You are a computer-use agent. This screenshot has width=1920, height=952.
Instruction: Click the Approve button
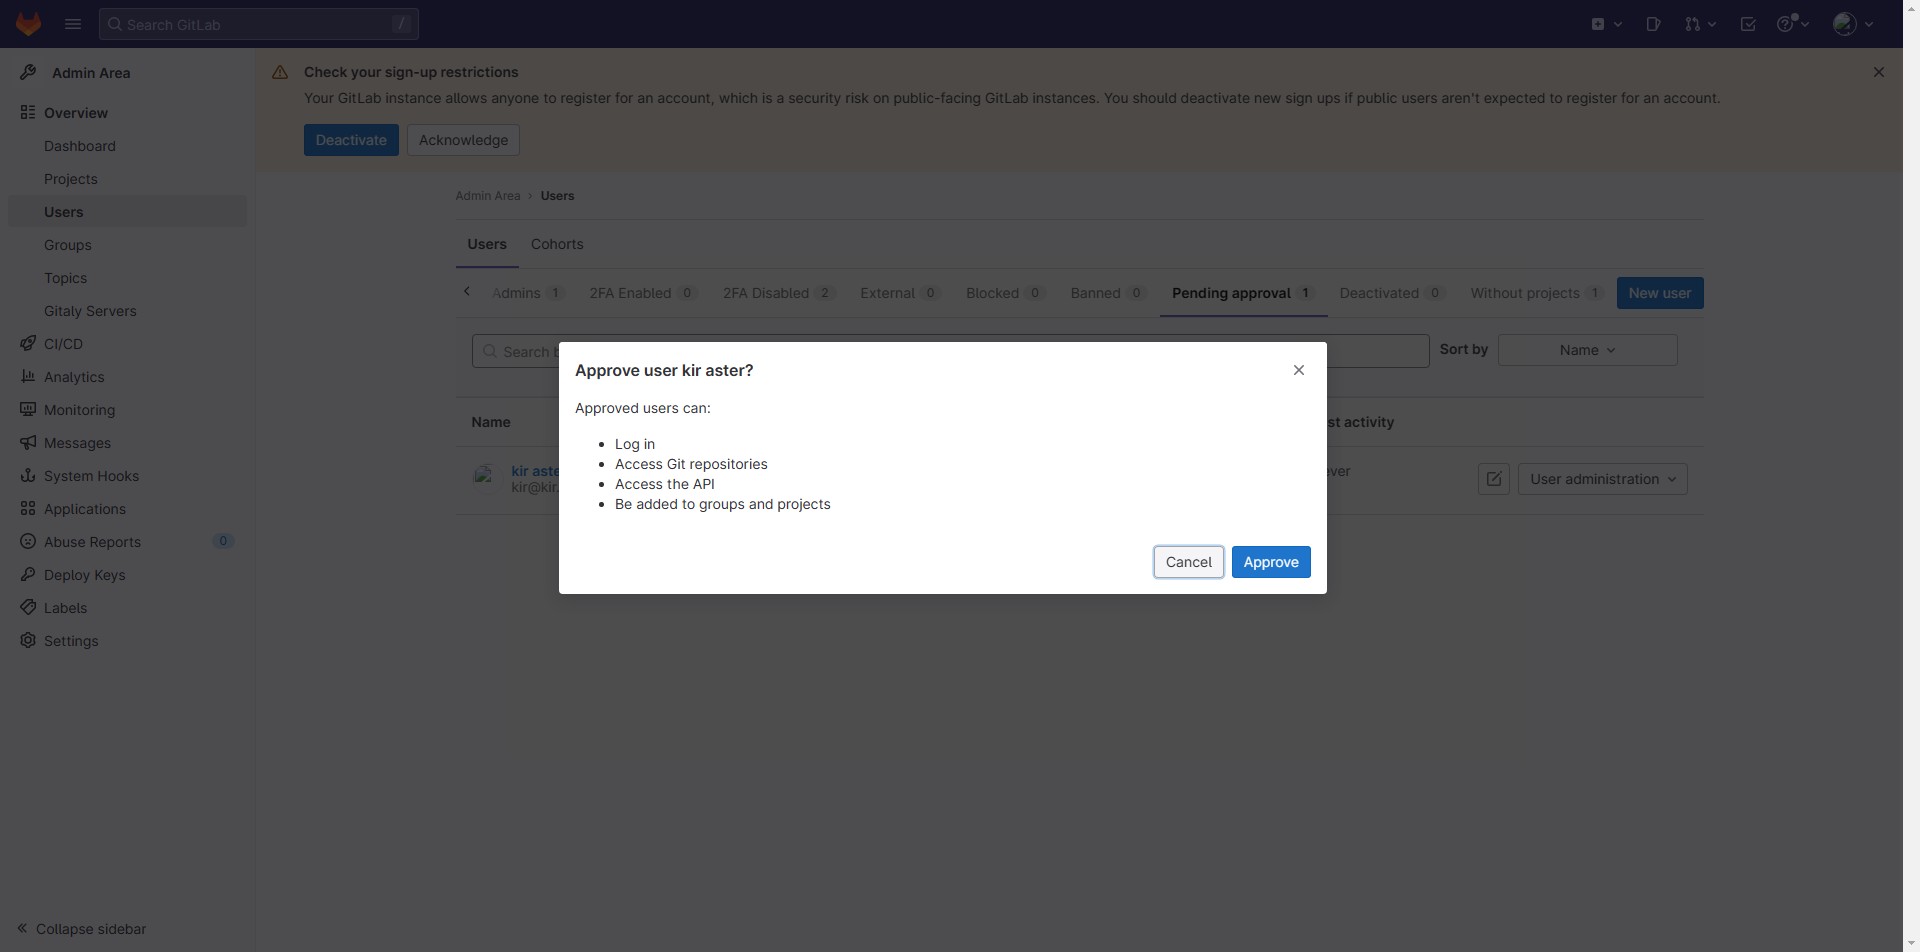coord(1271,562)
